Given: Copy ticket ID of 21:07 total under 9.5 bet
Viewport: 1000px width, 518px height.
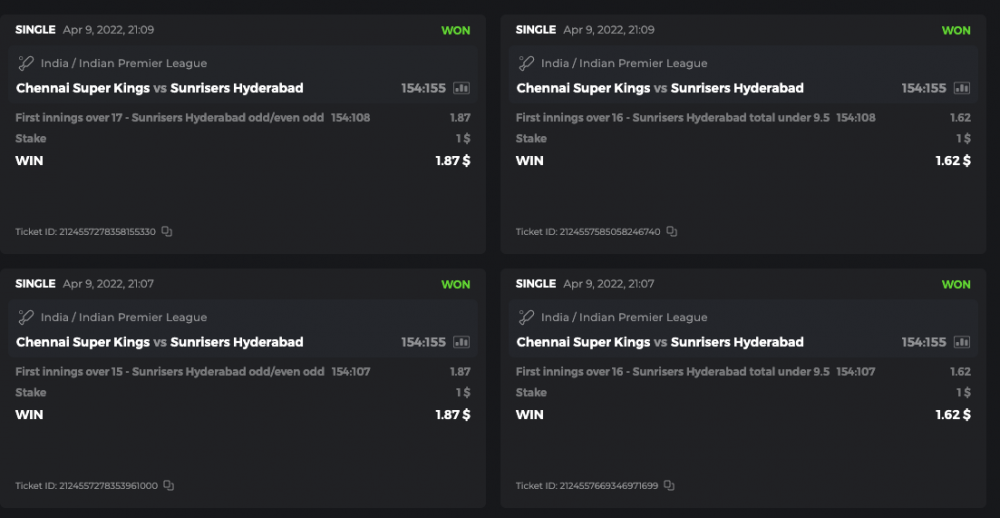Looking at the screenshot, I should tap(670, 486).
